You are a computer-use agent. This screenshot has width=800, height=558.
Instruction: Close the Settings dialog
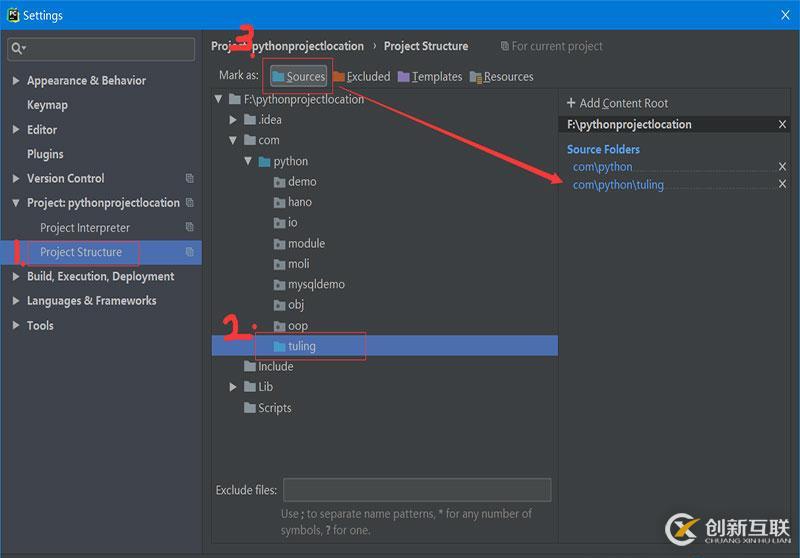coord(785,15)
